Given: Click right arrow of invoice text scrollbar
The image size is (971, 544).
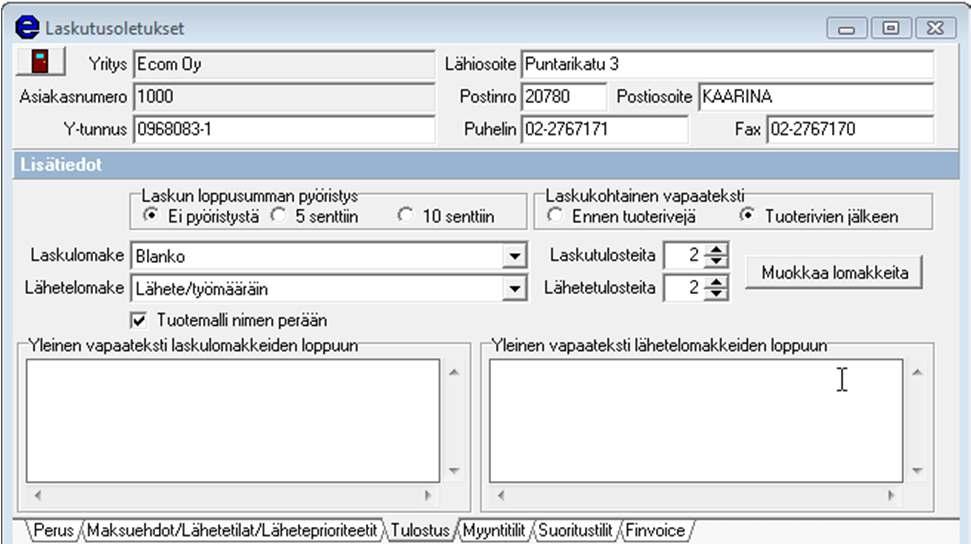Looking at the screenshot, I should pos(427,495).
